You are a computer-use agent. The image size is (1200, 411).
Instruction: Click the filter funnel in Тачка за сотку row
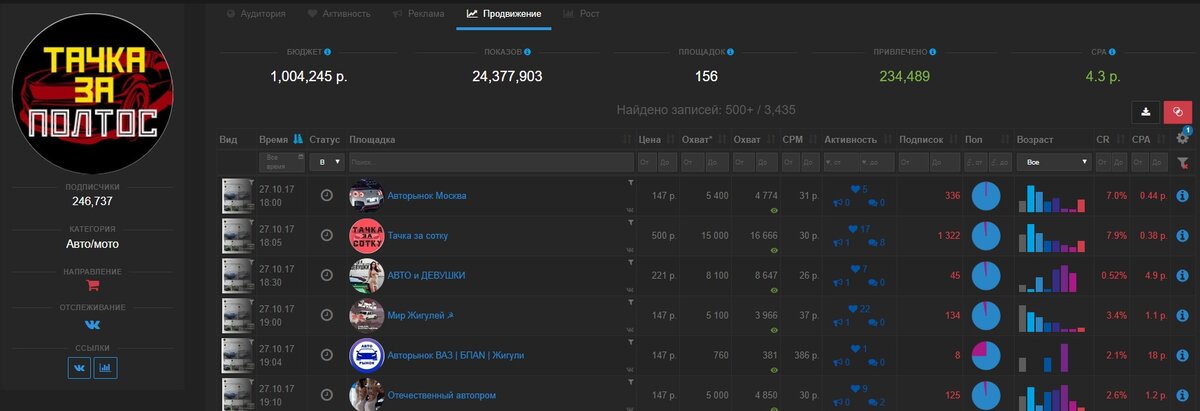click(x=630, y=224)
